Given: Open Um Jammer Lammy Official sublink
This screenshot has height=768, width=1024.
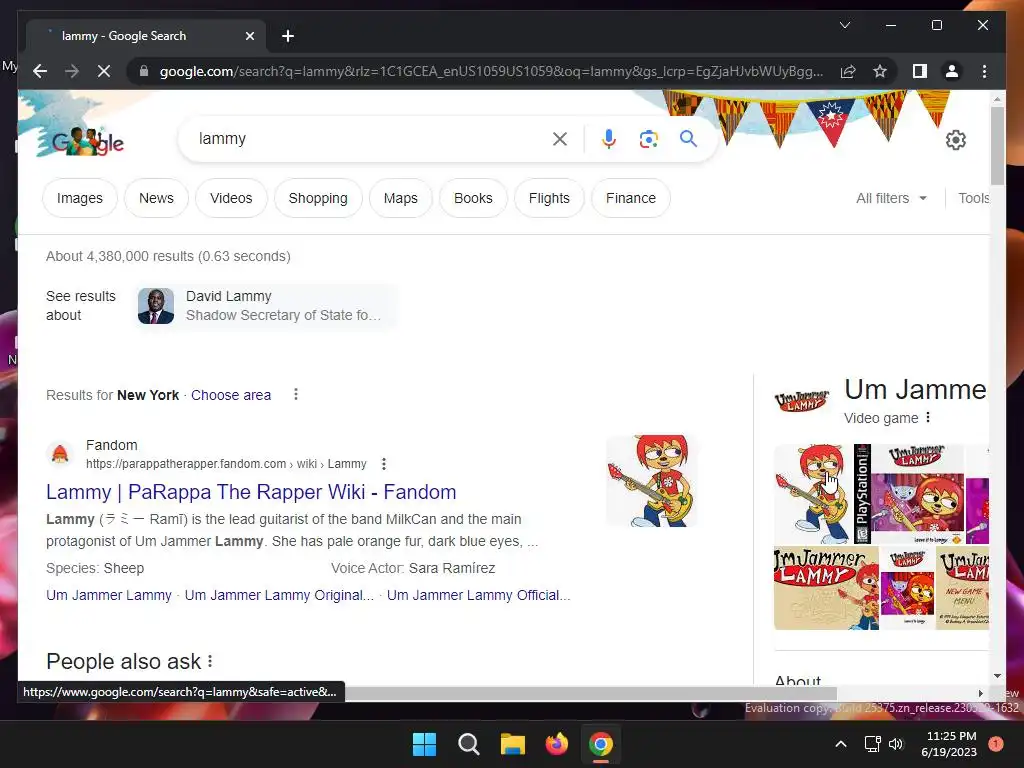Looking at the screenshot, I should tap(479, 595).
